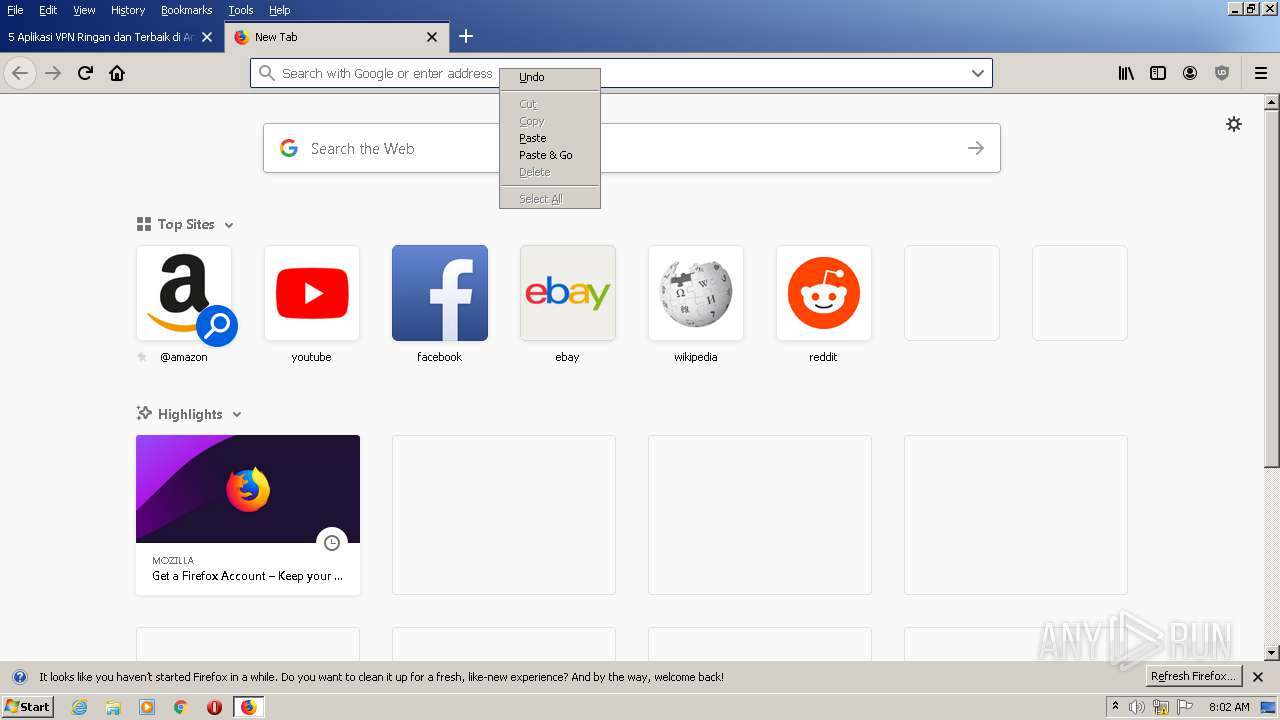Expand the Top Sites section chevron
1280x720 pixels.
click(x=229, y=225)
